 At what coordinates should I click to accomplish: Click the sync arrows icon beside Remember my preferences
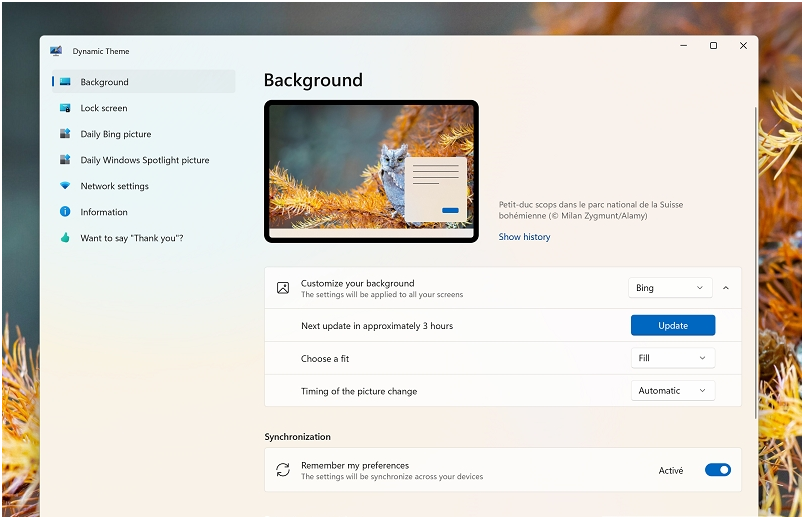coord(283,470)
